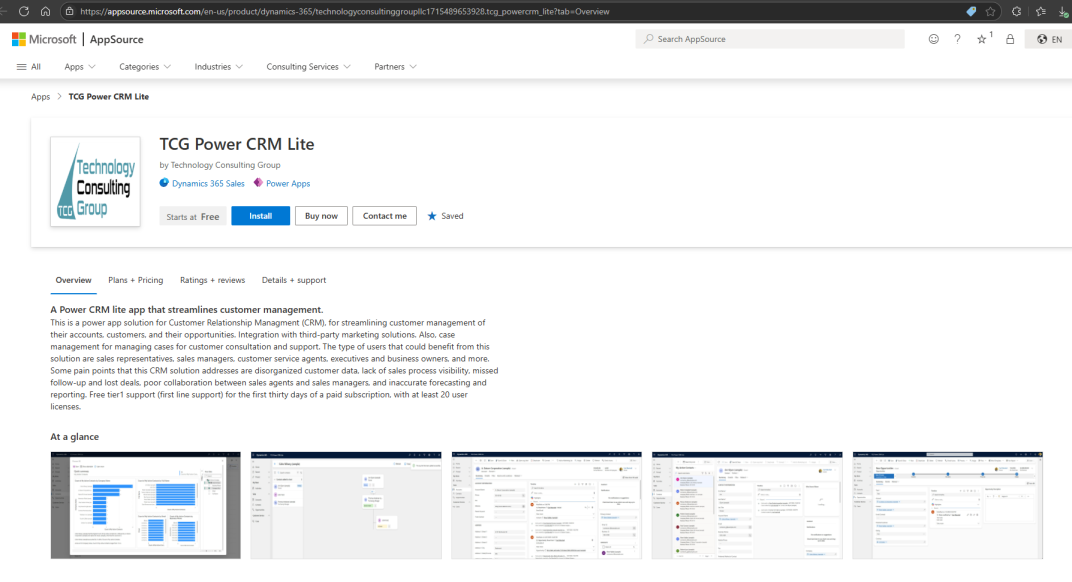Image resolution: width=1072 pixels, height=582 pixels.
Task: Click the blue Install button
Action: [260, 215]
